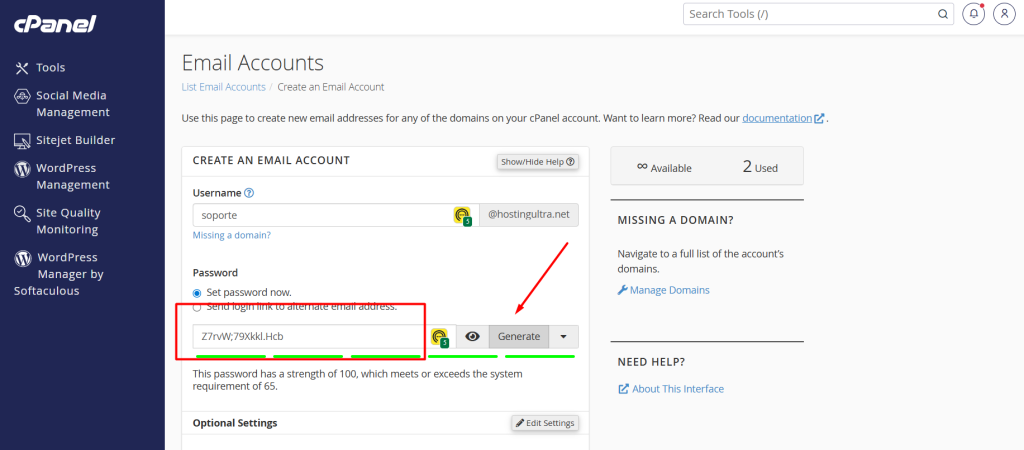Viewport: 1024px width, 450px height.
Task: Click the documentation external link icon
Action: point(820,118)
